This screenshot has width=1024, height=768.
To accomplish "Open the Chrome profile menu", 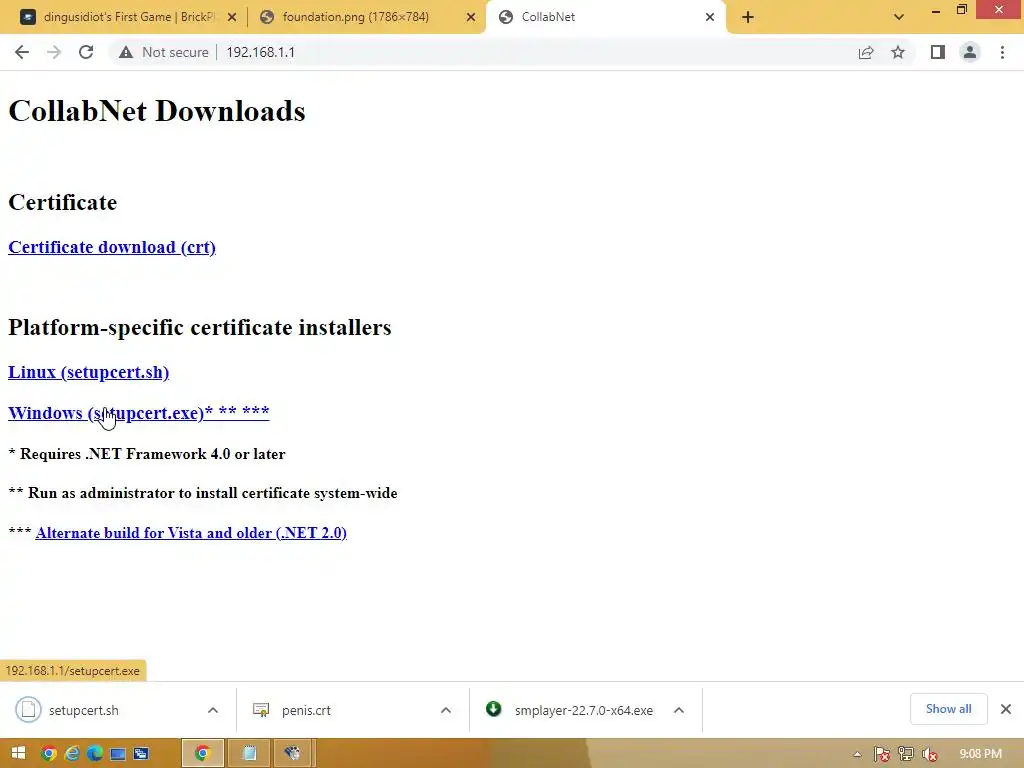I will [x=970, y=52].
